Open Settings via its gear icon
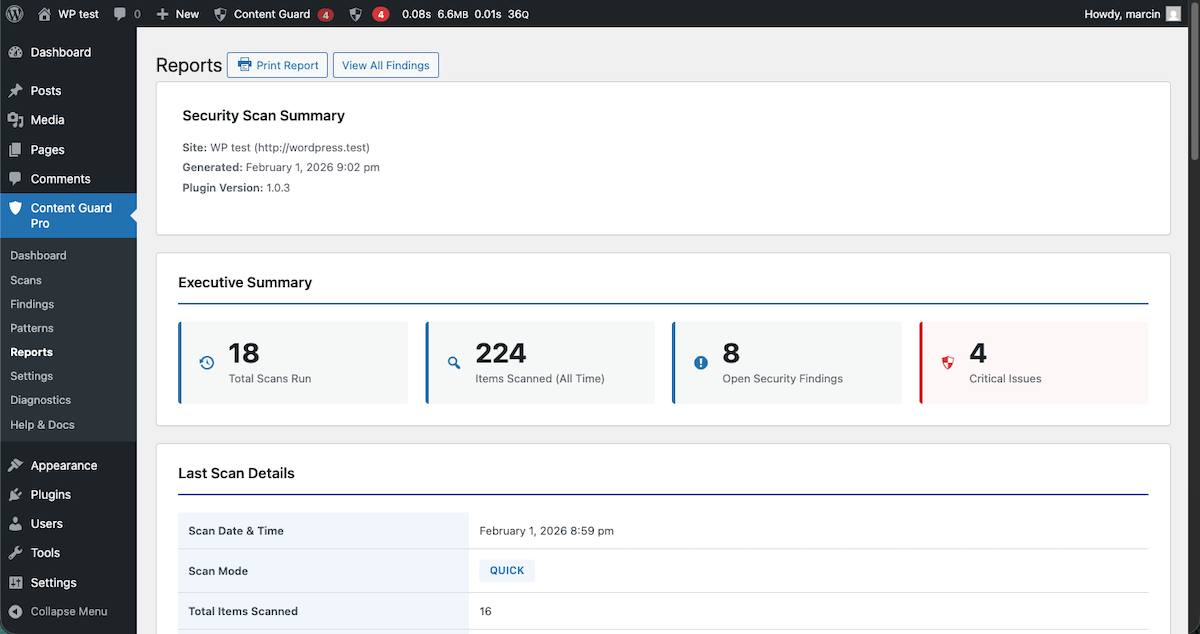 pos(14,582)
